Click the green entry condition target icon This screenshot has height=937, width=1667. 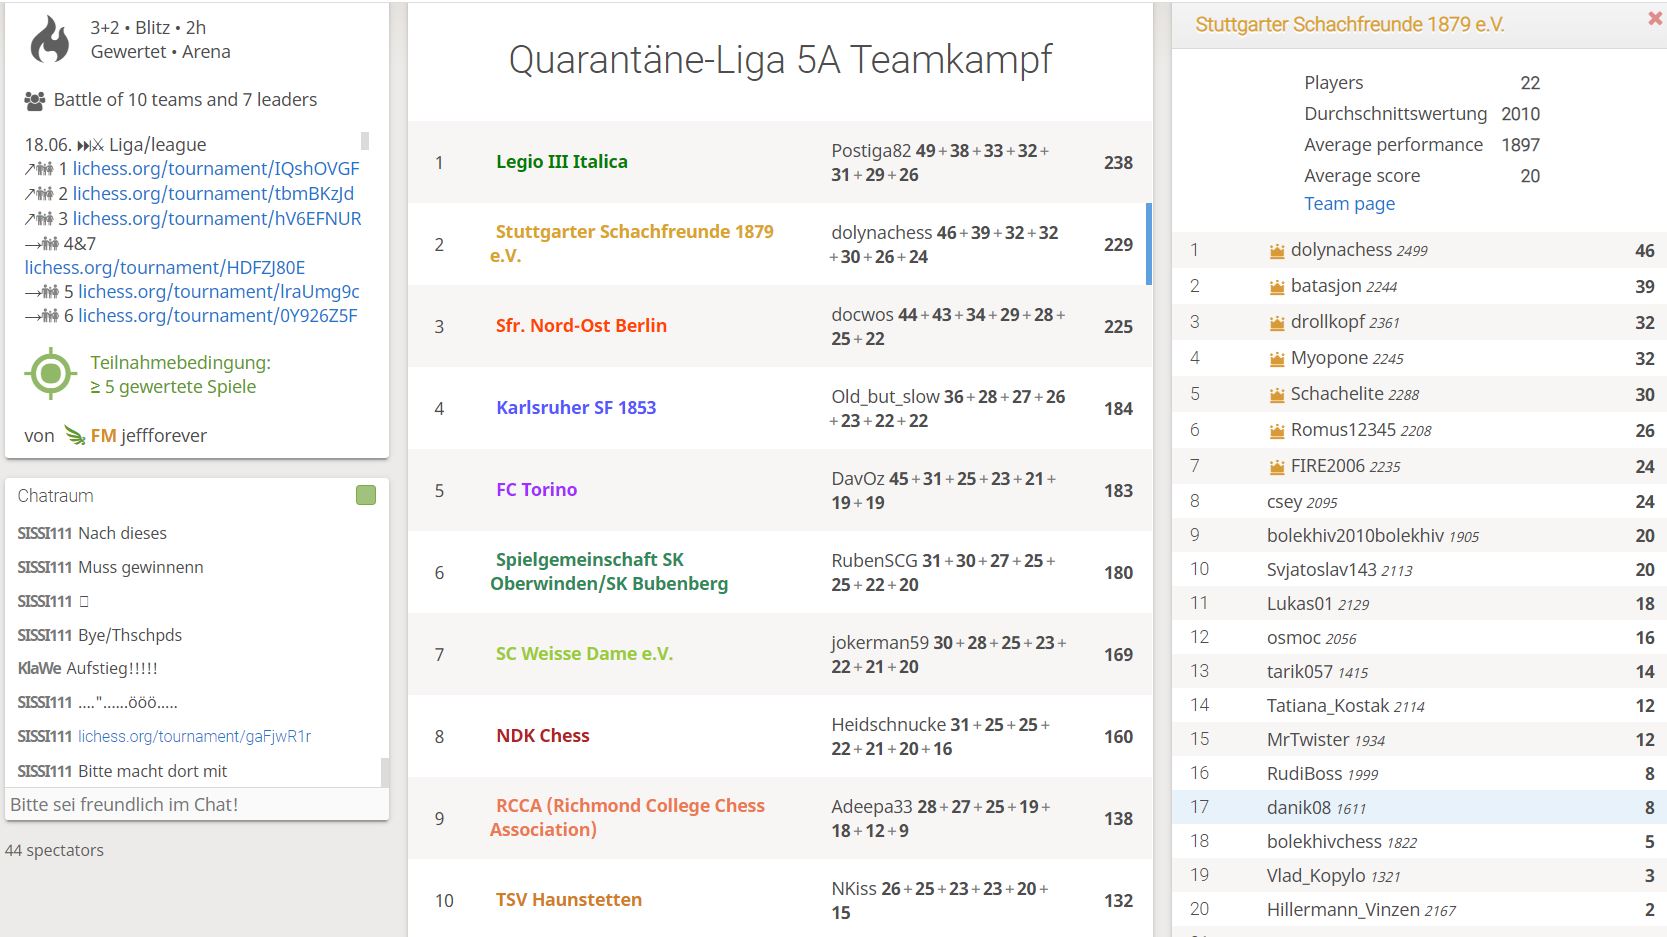(x=50, y=374)
